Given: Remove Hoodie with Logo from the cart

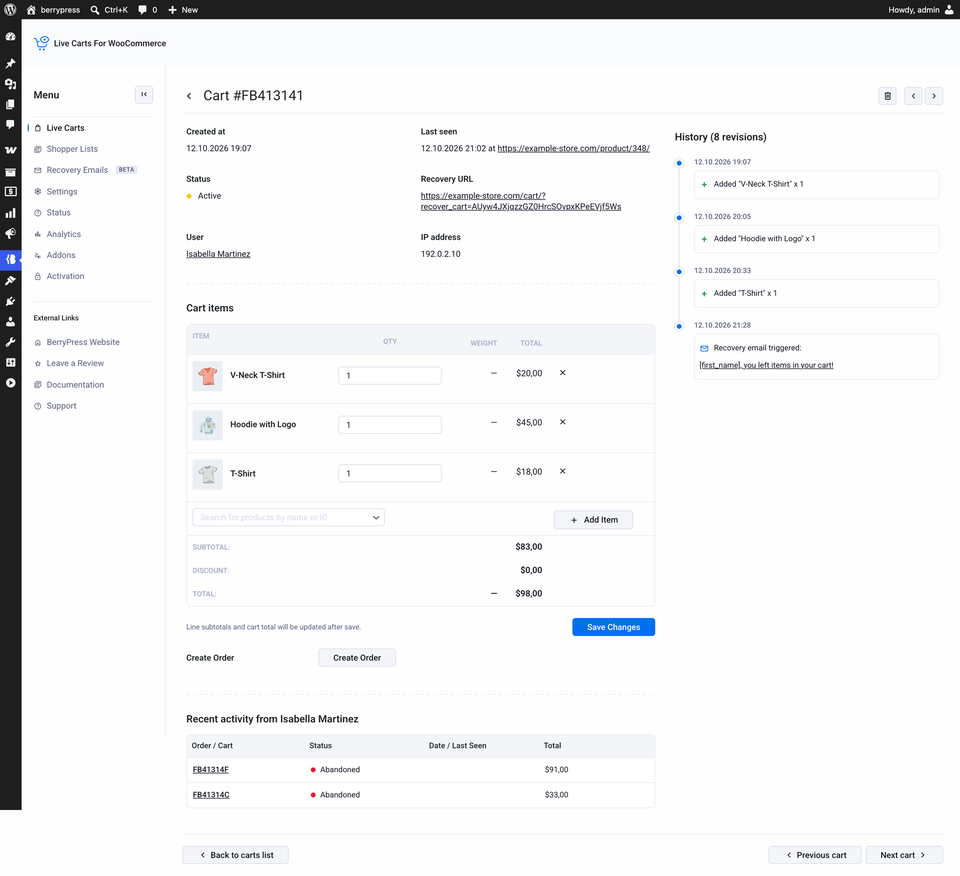Looking at the screenshot, I should pos(563,422).
